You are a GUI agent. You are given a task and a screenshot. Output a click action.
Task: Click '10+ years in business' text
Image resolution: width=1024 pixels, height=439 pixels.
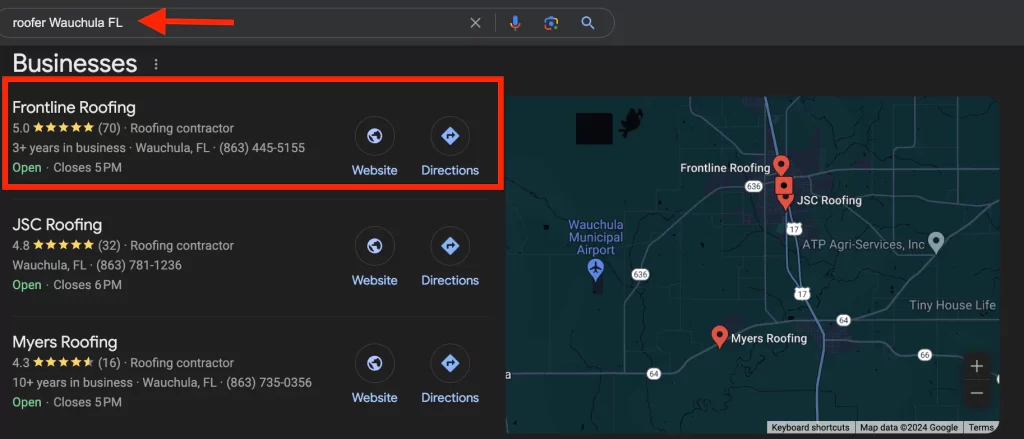coord(72,383)
